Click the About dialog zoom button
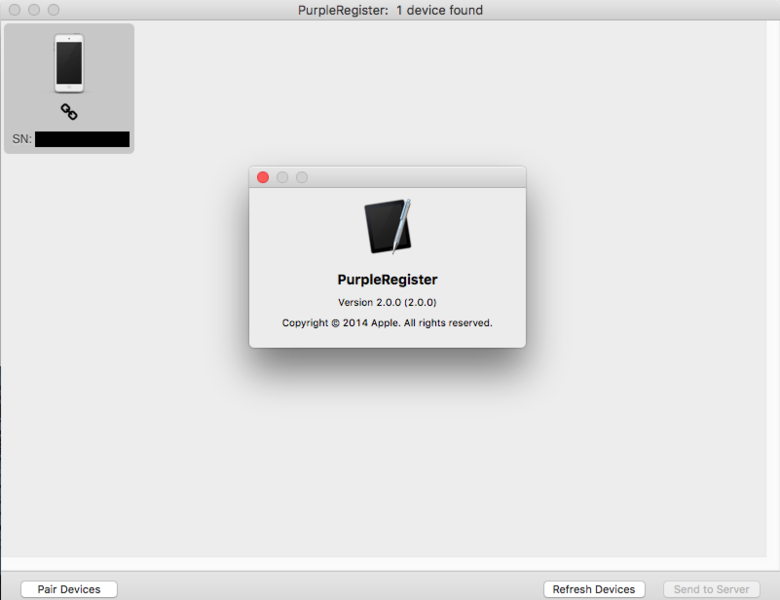 point(301,177)
